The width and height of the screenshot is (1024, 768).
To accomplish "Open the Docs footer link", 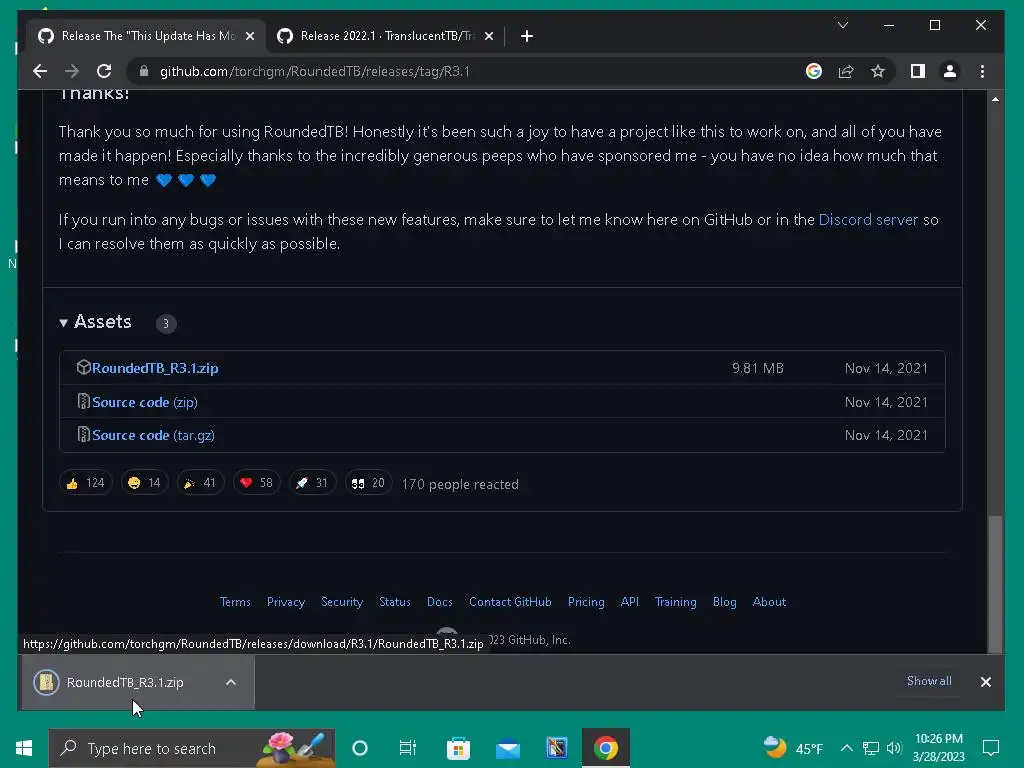I will (440, 602).
